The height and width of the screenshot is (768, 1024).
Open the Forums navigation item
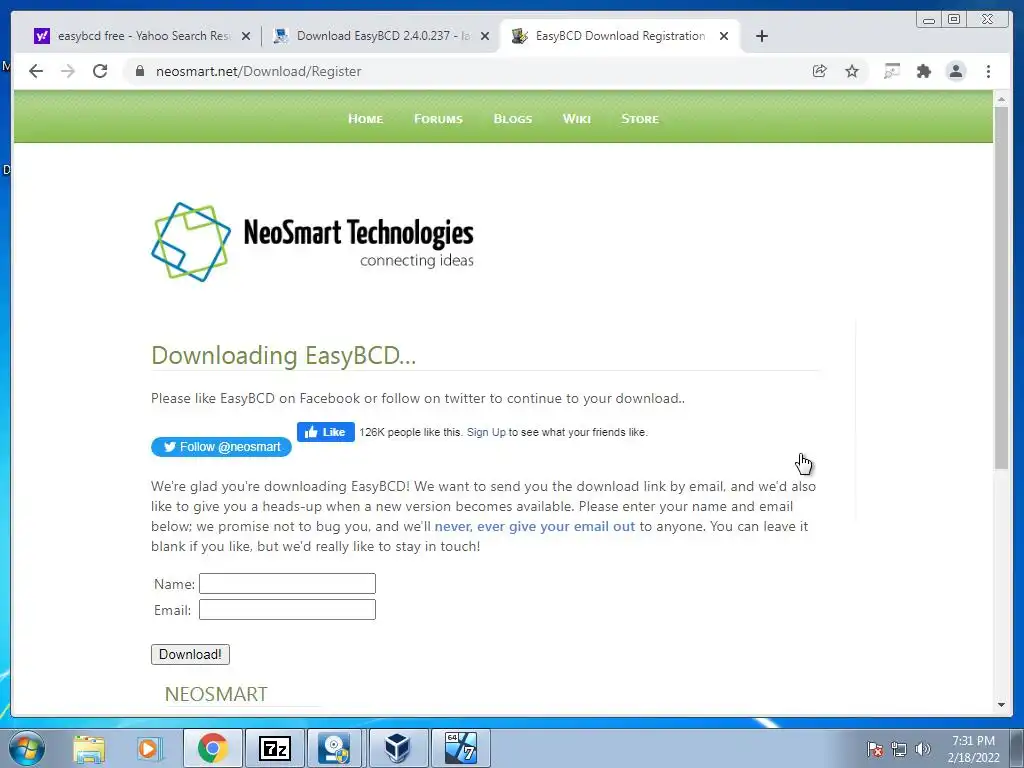[x=438, y=119]
